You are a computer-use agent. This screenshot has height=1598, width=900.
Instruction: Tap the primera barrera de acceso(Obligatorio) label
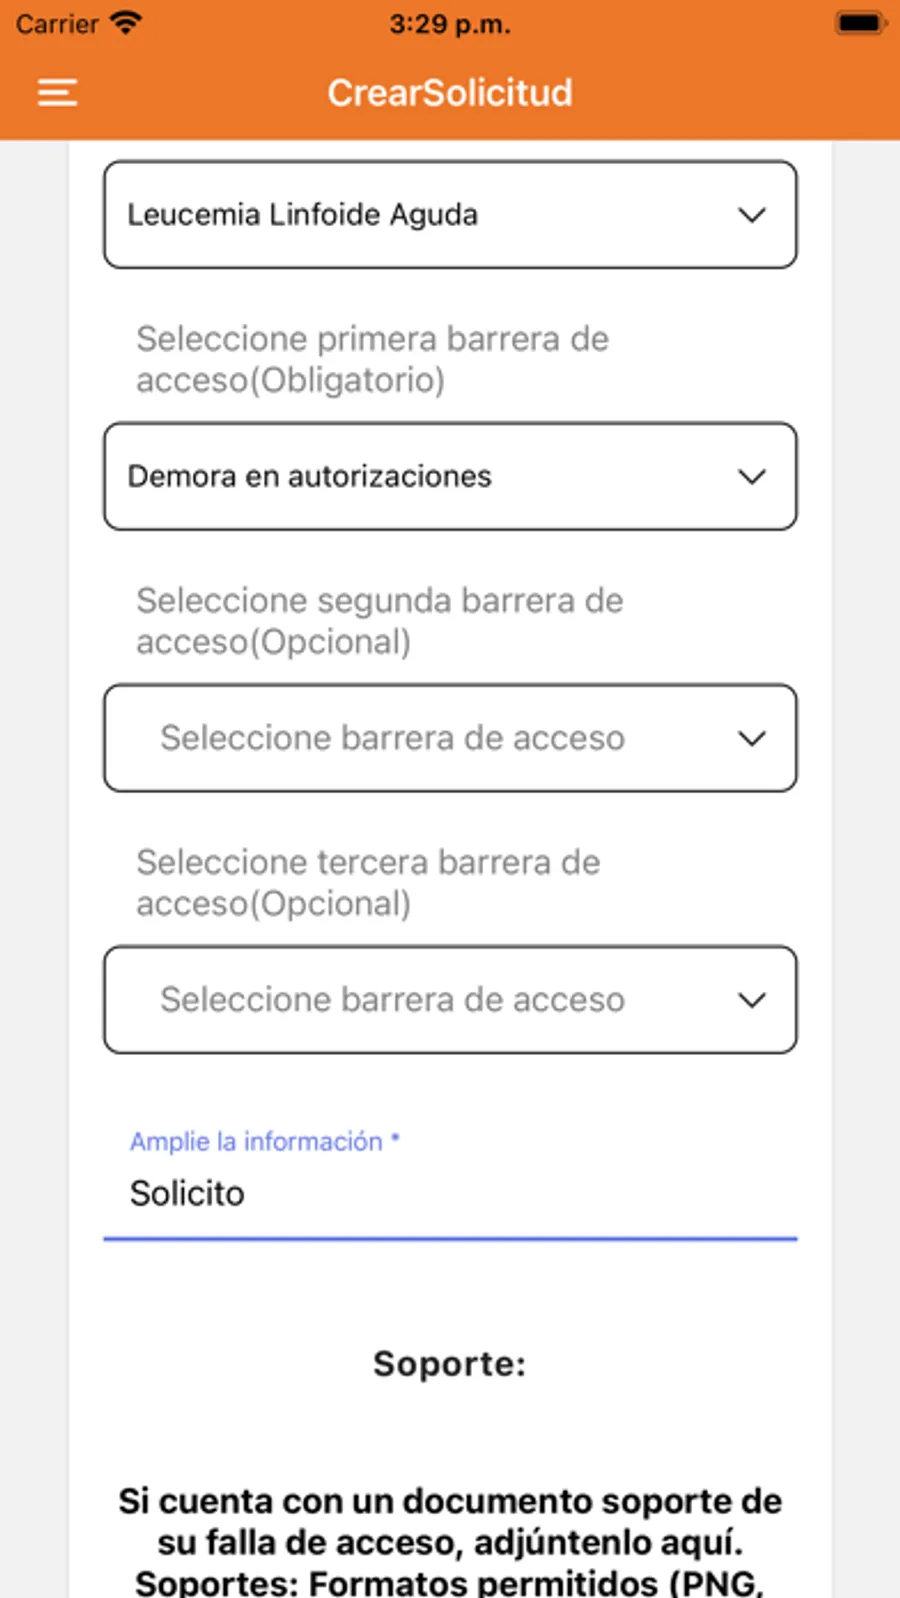pos(372,359)
